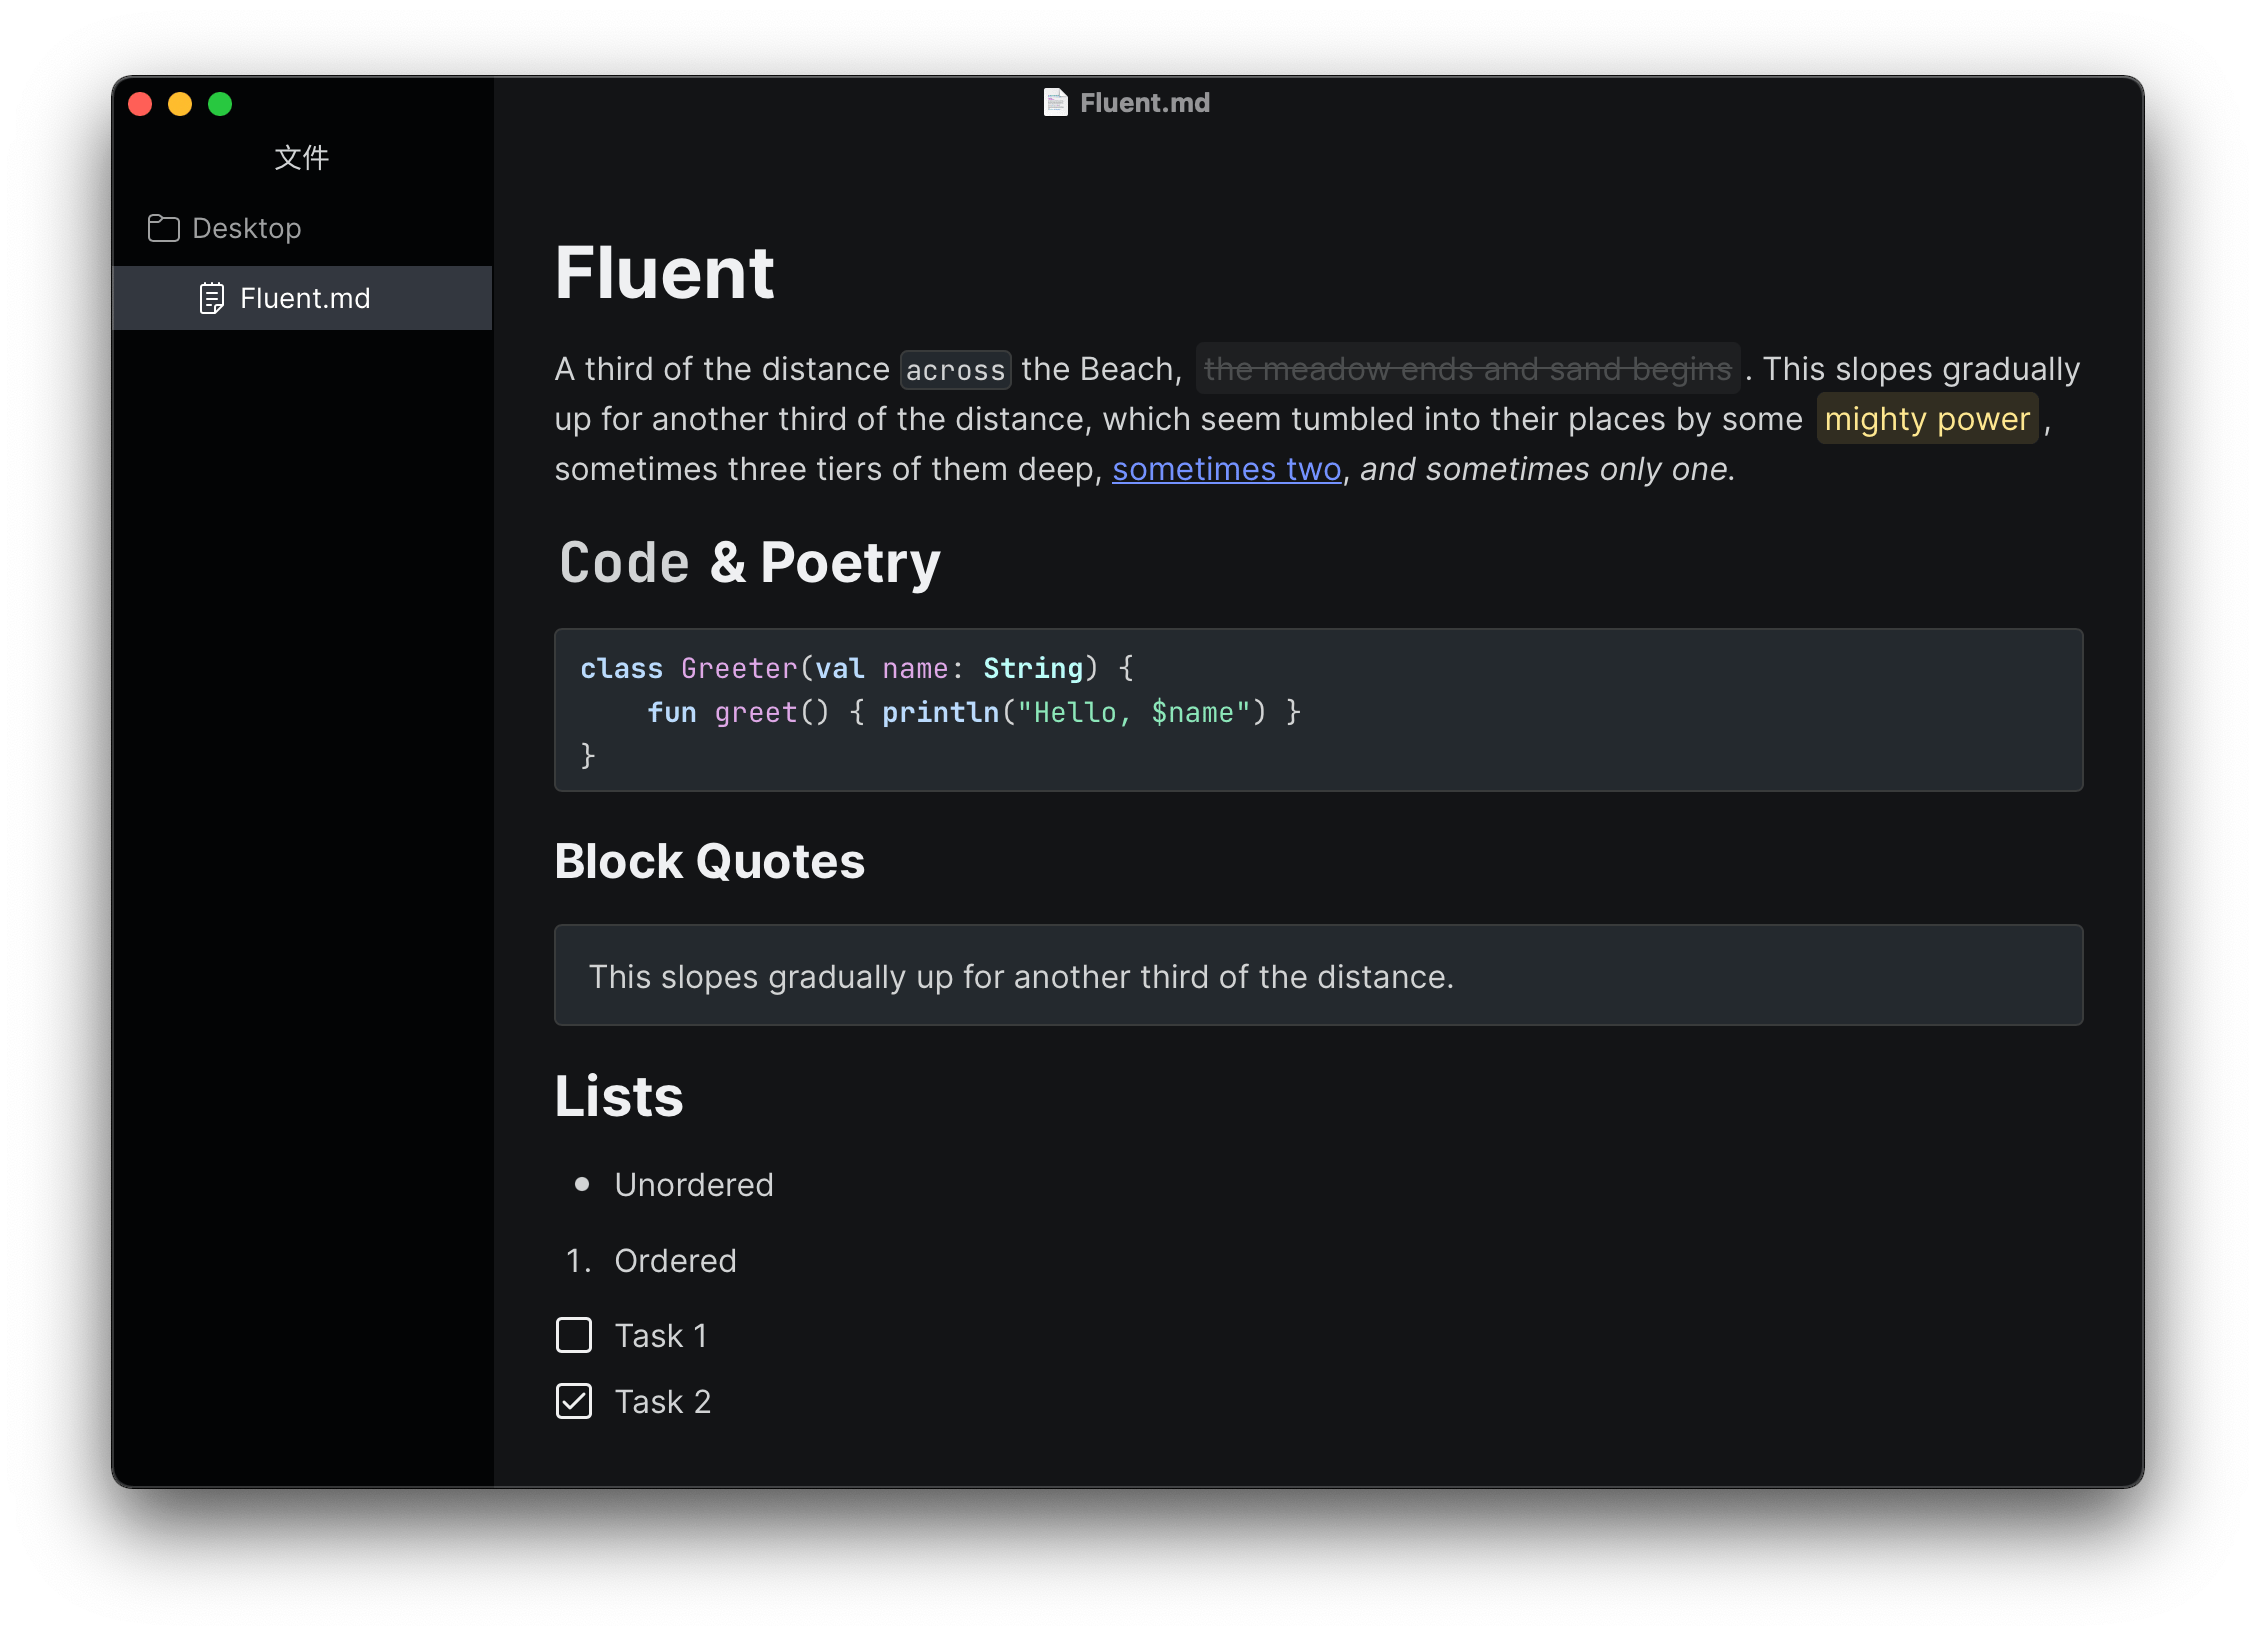Click the Fluent.md window title text
The width and height of the screenshot is (2256, 1636).
tap(1144, 103)
